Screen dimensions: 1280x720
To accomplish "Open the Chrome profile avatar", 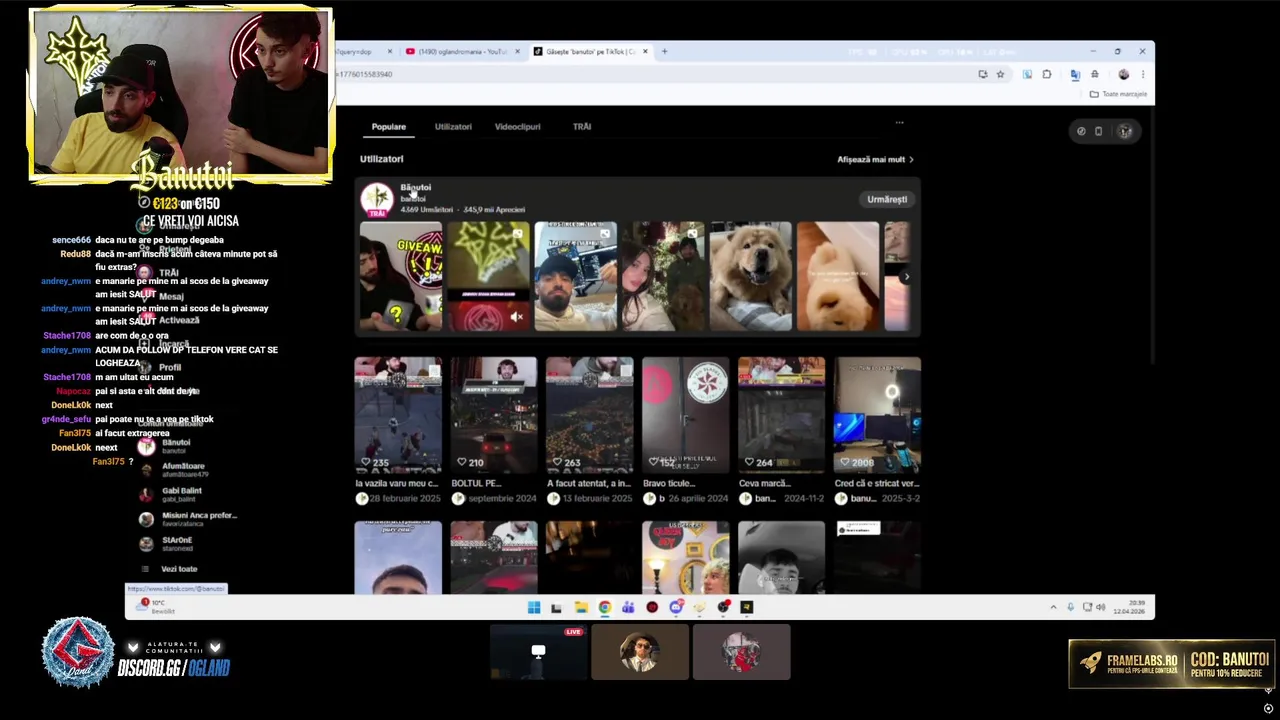I will pos(1124,74).
